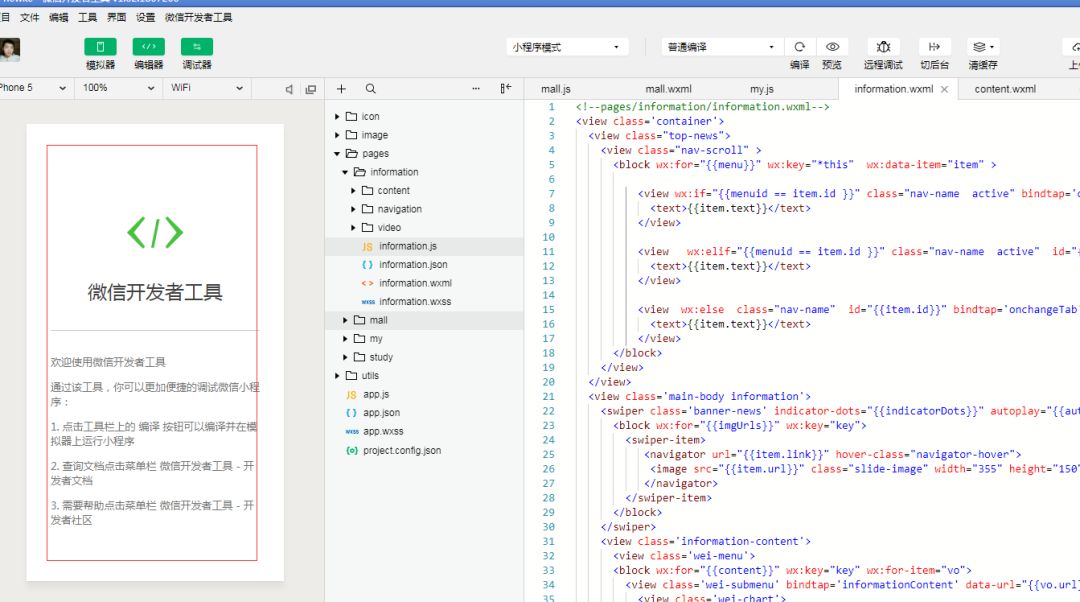Expand the image folder
The image size is (1080, 602).
coord(337,135)
